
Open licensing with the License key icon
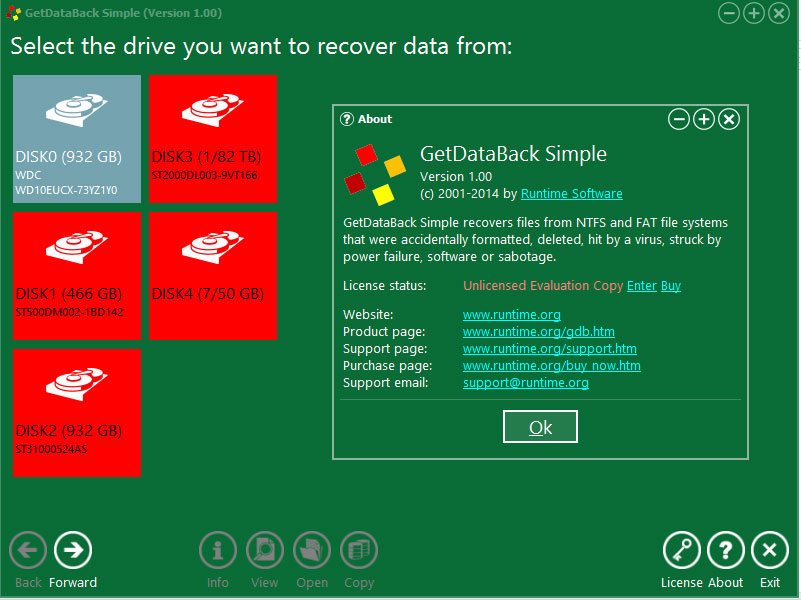681,550
